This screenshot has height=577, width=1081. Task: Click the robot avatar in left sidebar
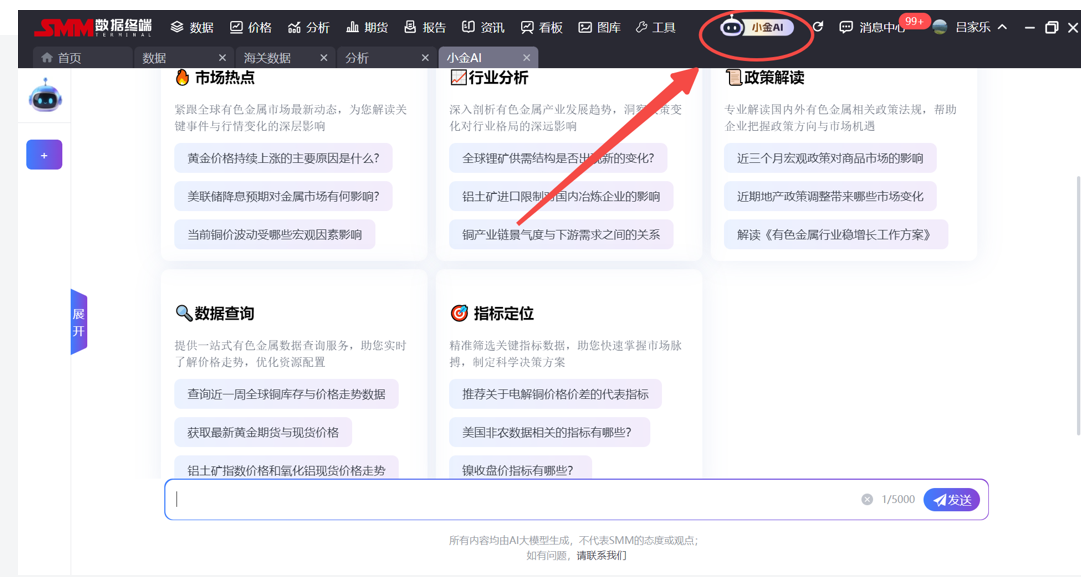click(x=44, y=96)
